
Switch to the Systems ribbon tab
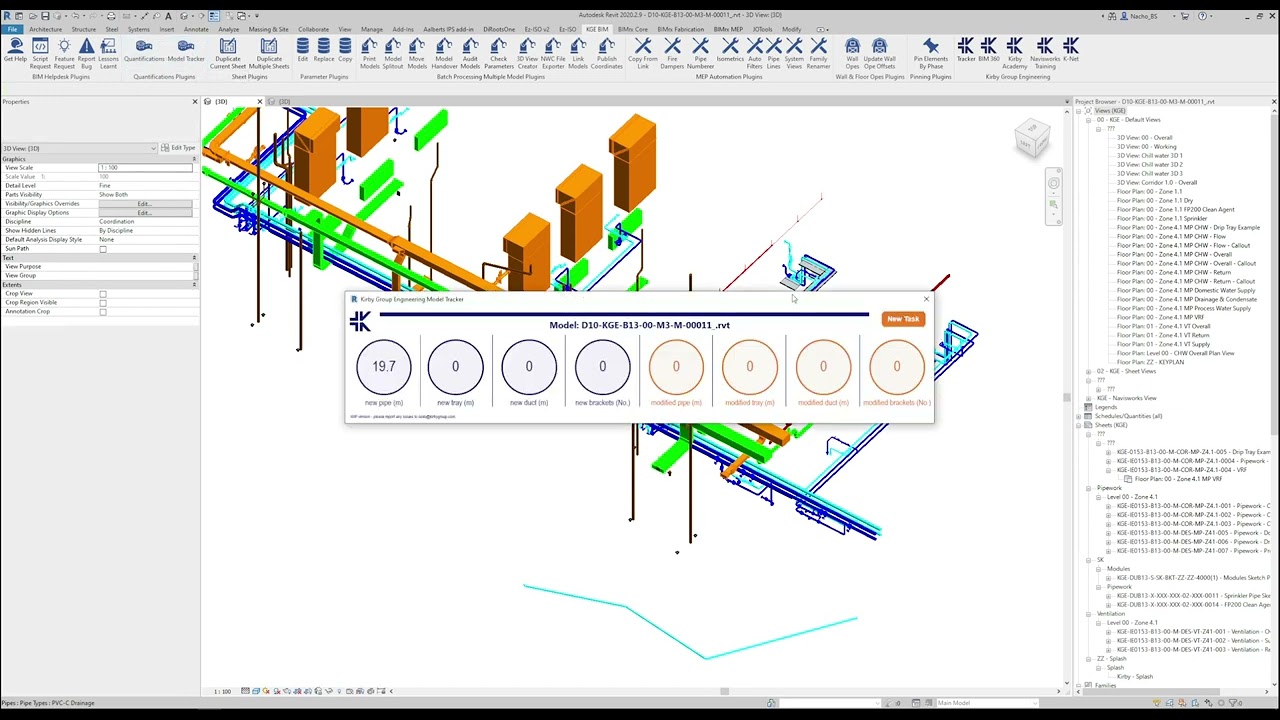(x=139, y=29)
